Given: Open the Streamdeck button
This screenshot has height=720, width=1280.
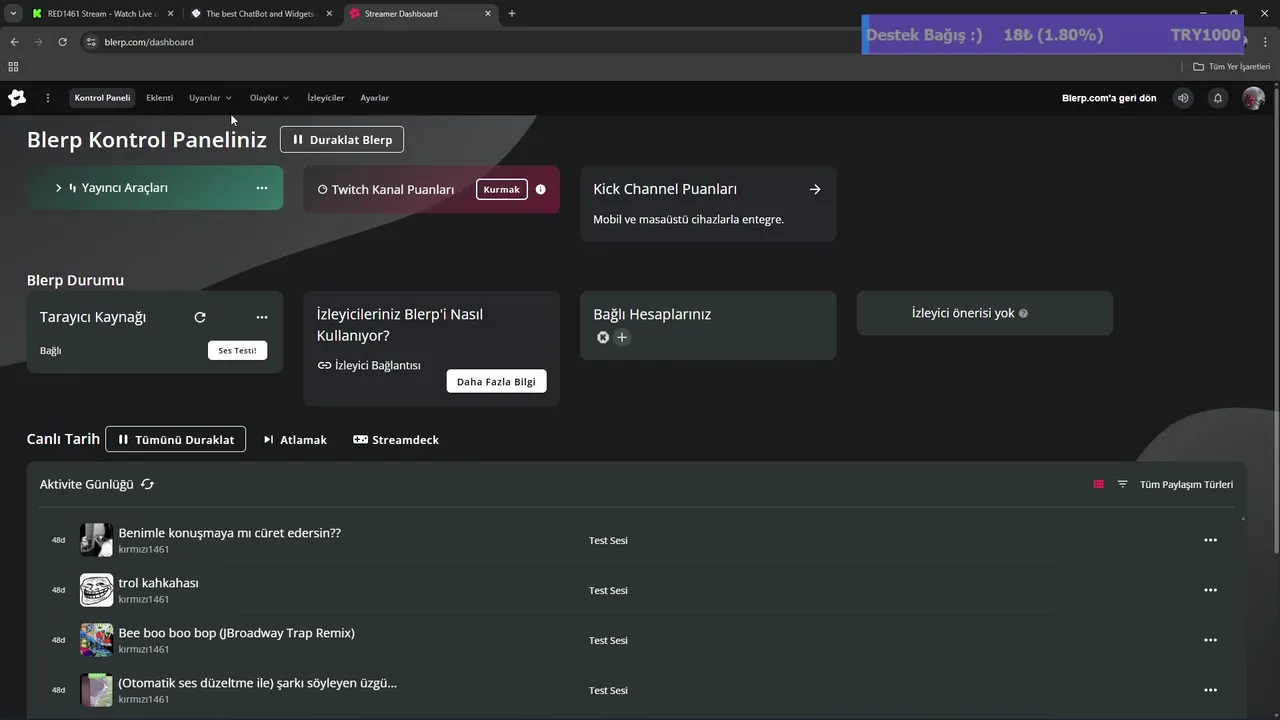Looking at the screenshot, I should coord(396,439).
